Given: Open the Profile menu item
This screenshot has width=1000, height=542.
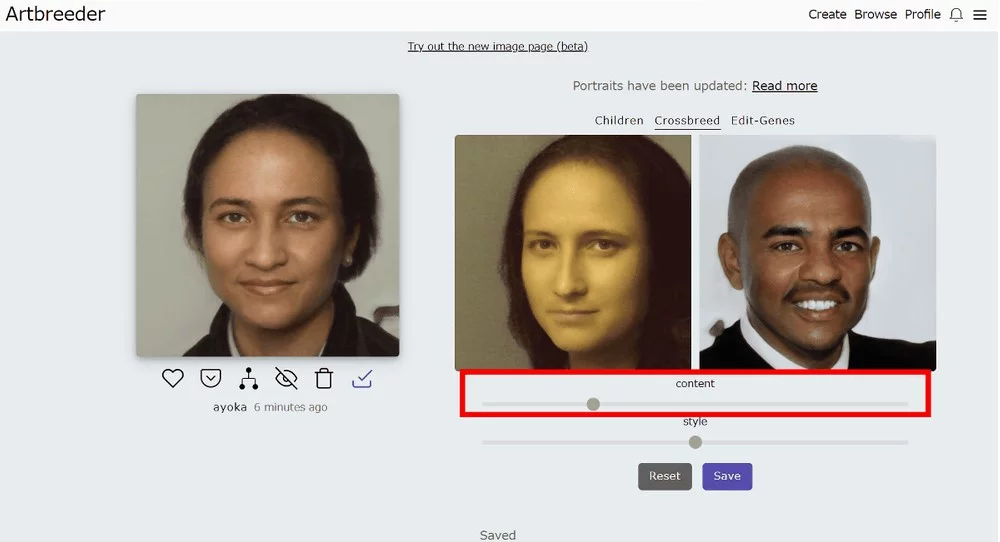Looking at the screenshot, I should 923,14.
